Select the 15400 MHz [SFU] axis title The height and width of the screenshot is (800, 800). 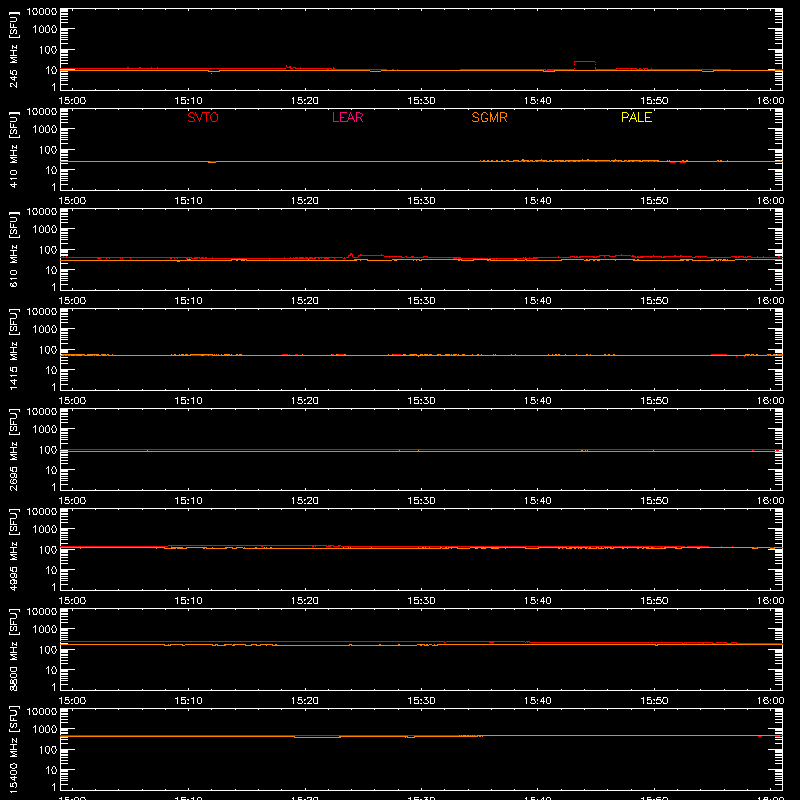[x=13, y=749]
